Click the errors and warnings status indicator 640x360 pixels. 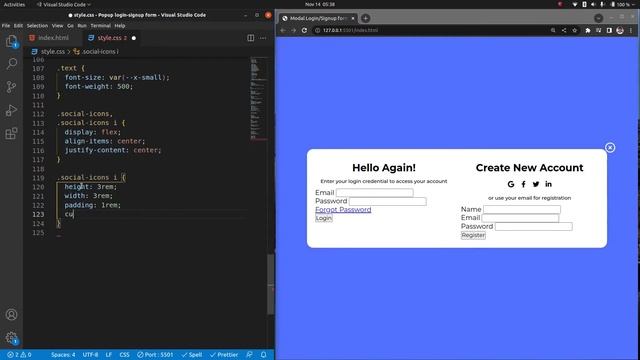point(19,355)
